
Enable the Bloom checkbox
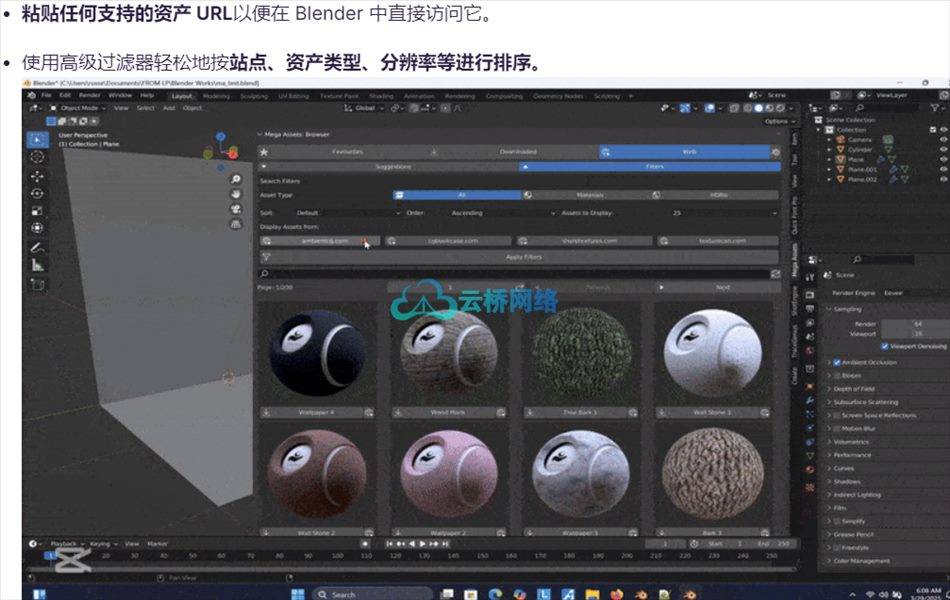[837, 376]
